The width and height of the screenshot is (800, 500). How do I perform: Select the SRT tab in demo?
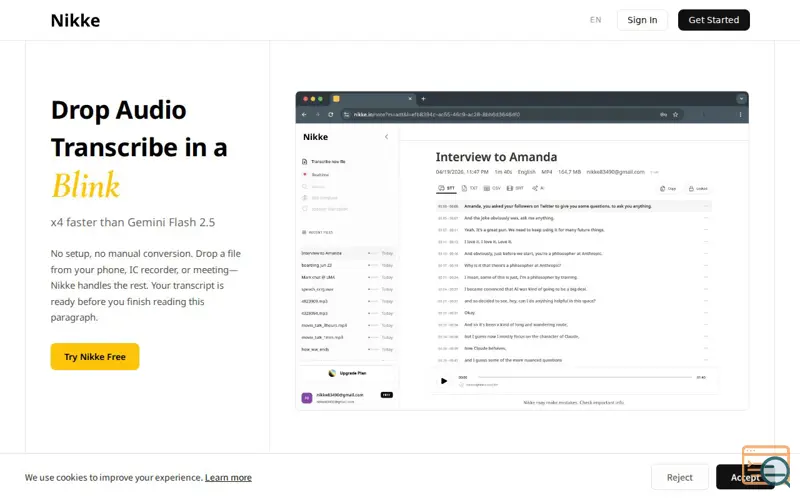tap(515, 188)
